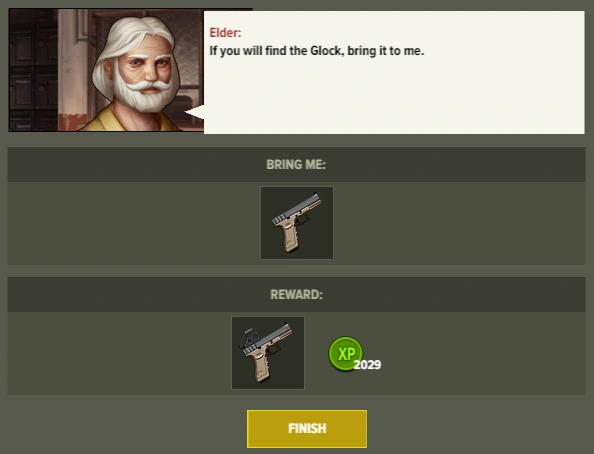The width and height of the screenshot is (594, 454).
Task: Click the dialogue text about the Glock
Action: click(x=317, y=51)
